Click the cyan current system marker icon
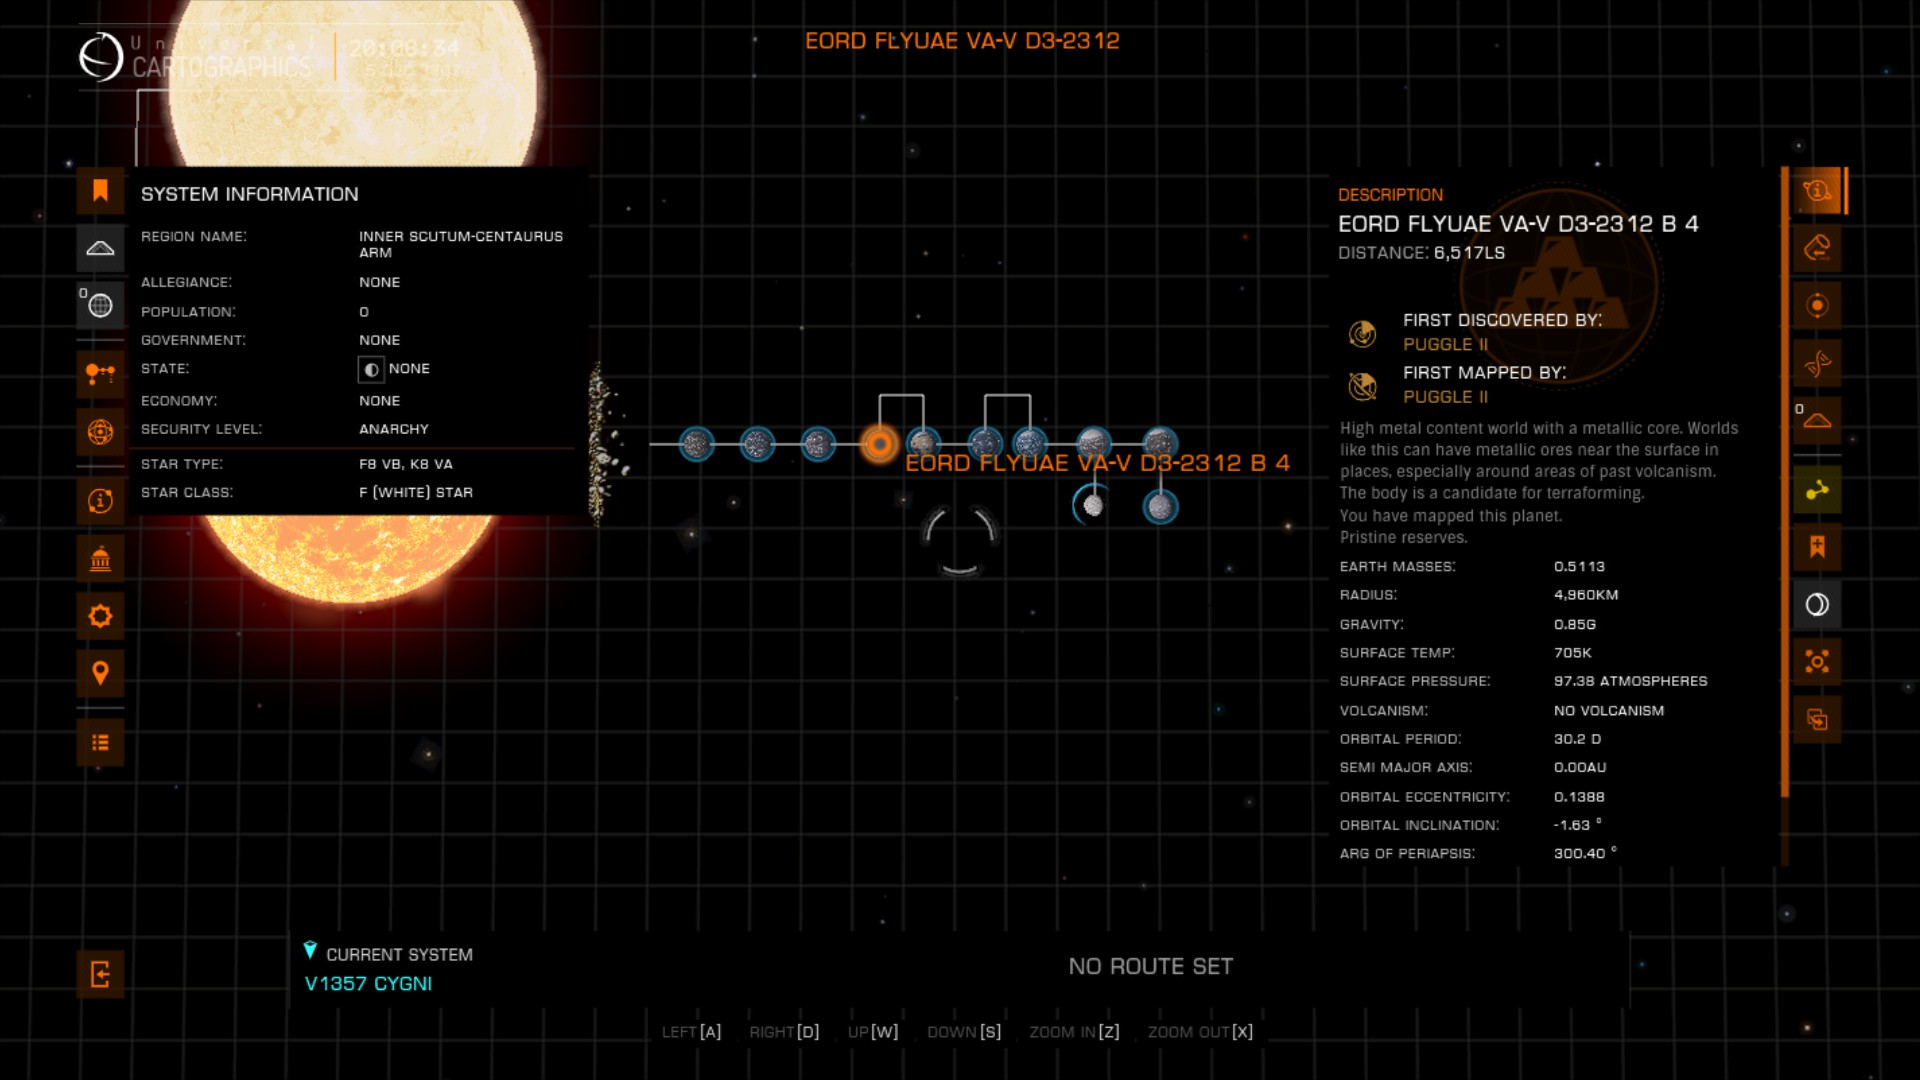 310,950
